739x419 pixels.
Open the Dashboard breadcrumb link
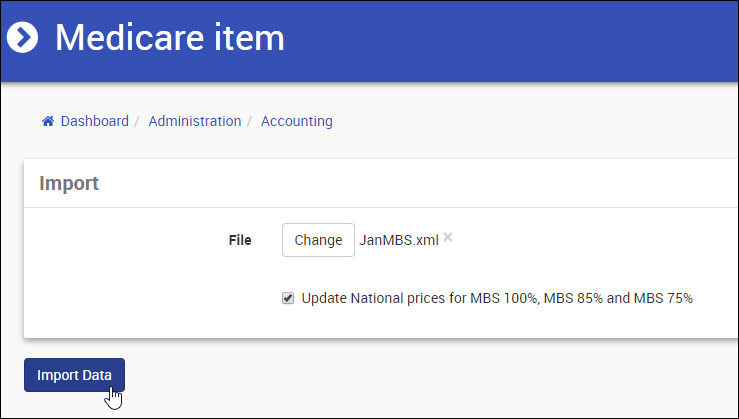click(94, 121)
